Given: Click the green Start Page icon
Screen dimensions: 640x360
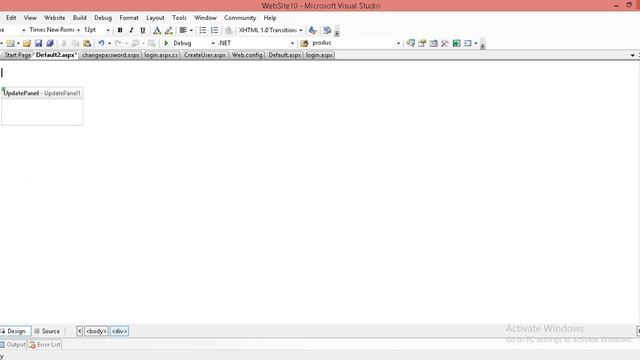Looking at the screenshot, I should click(456, 43).
